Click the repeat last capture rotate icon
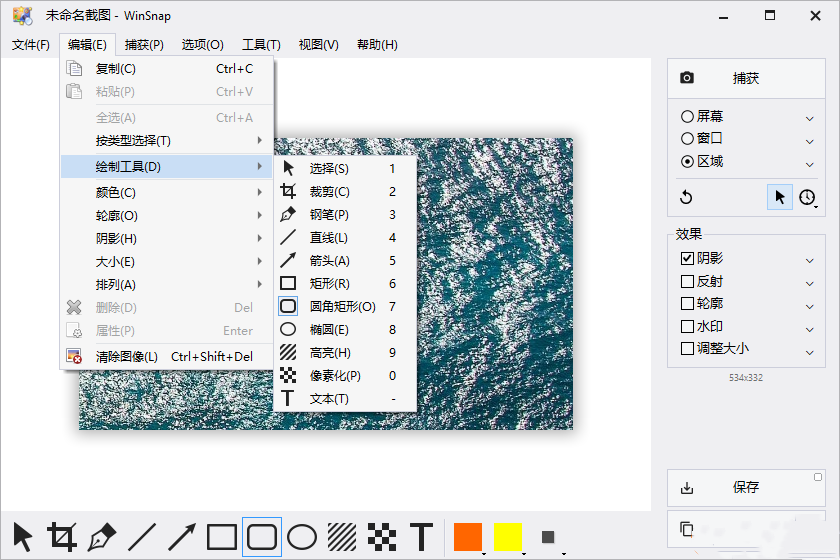 [x=686, y=197]
